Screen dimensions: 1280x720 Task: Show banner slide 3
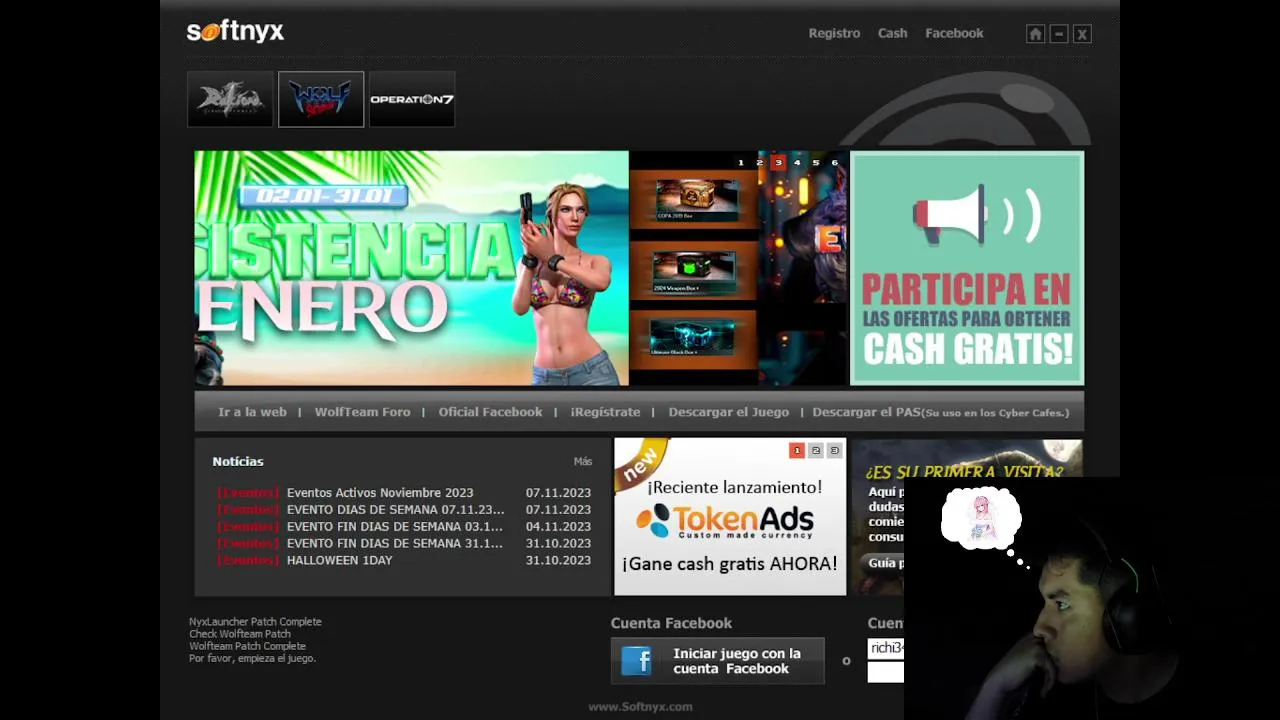(x=778, y=162)
